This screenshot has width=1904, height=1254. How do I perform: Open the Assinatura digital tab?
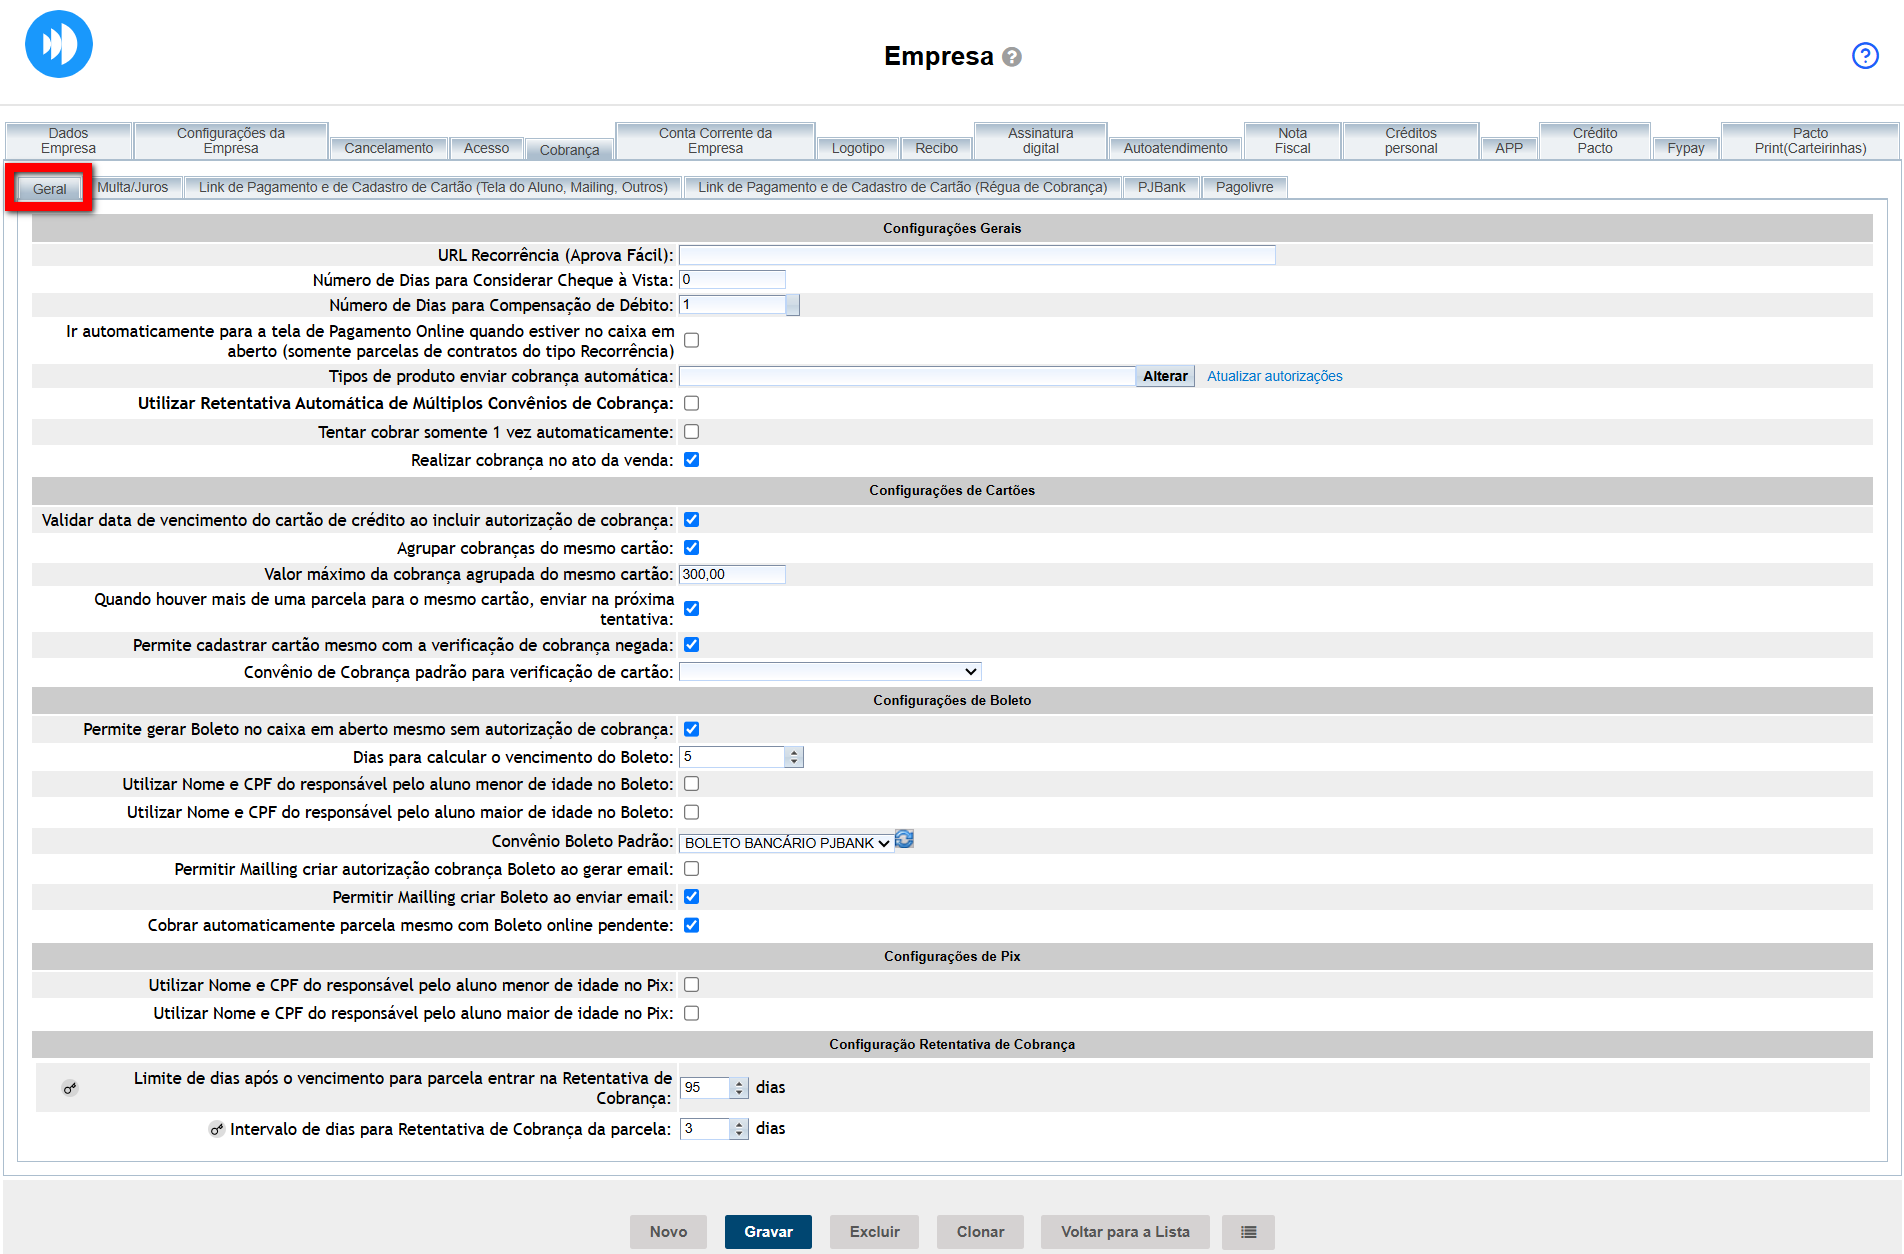click(1040, 141)
